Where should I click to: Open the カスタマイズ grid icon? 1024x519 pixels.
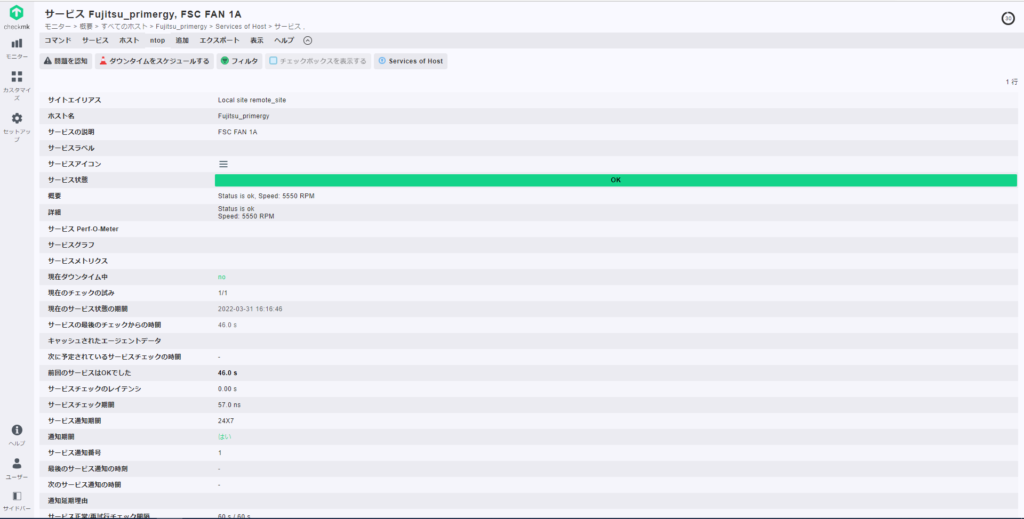click(x=16, y=76)
